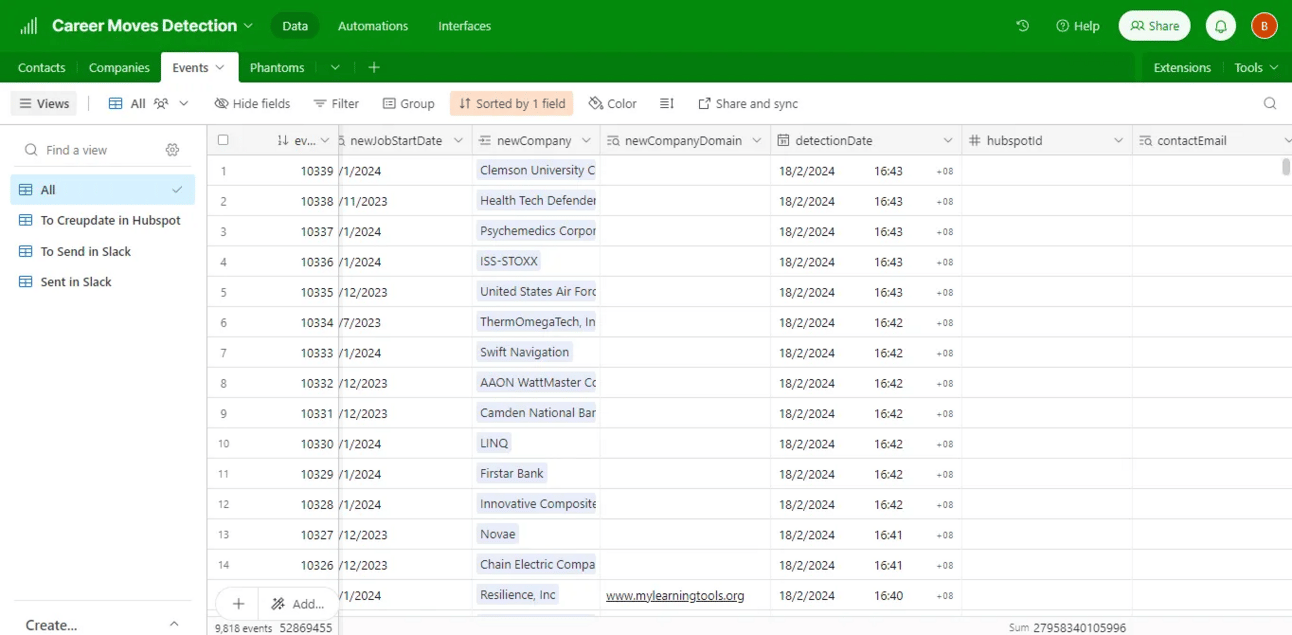Toggle the Views sidebar button
This screenshot has width=1292, height=635.
point(44,103)
